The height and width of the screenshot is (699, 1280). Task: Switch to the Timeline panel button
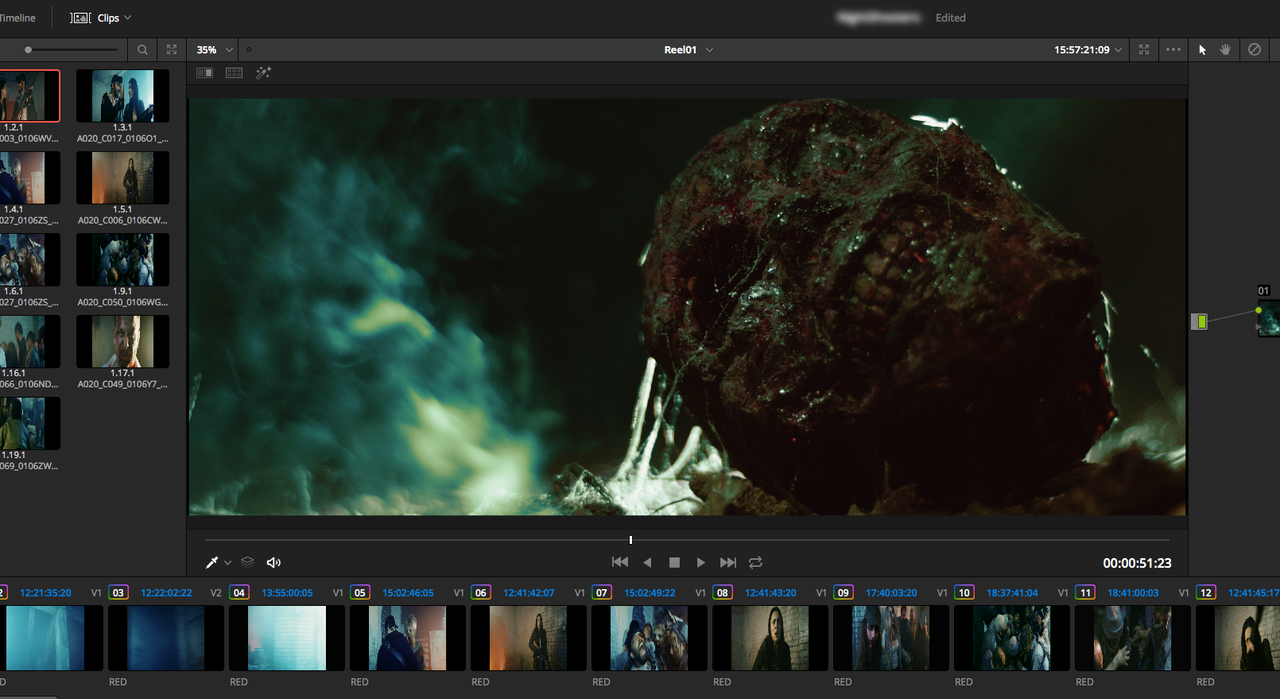17,18
